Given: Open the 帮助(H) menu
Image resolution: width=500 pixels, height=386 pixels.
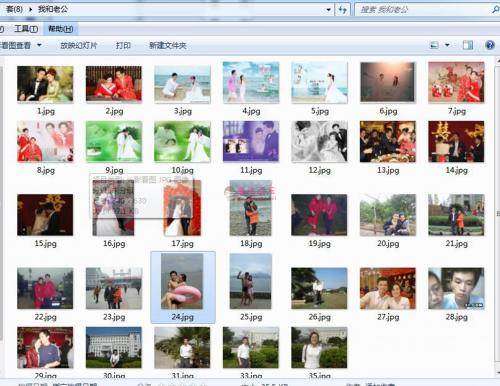Looking at the screenshot, I should point(61,29).
